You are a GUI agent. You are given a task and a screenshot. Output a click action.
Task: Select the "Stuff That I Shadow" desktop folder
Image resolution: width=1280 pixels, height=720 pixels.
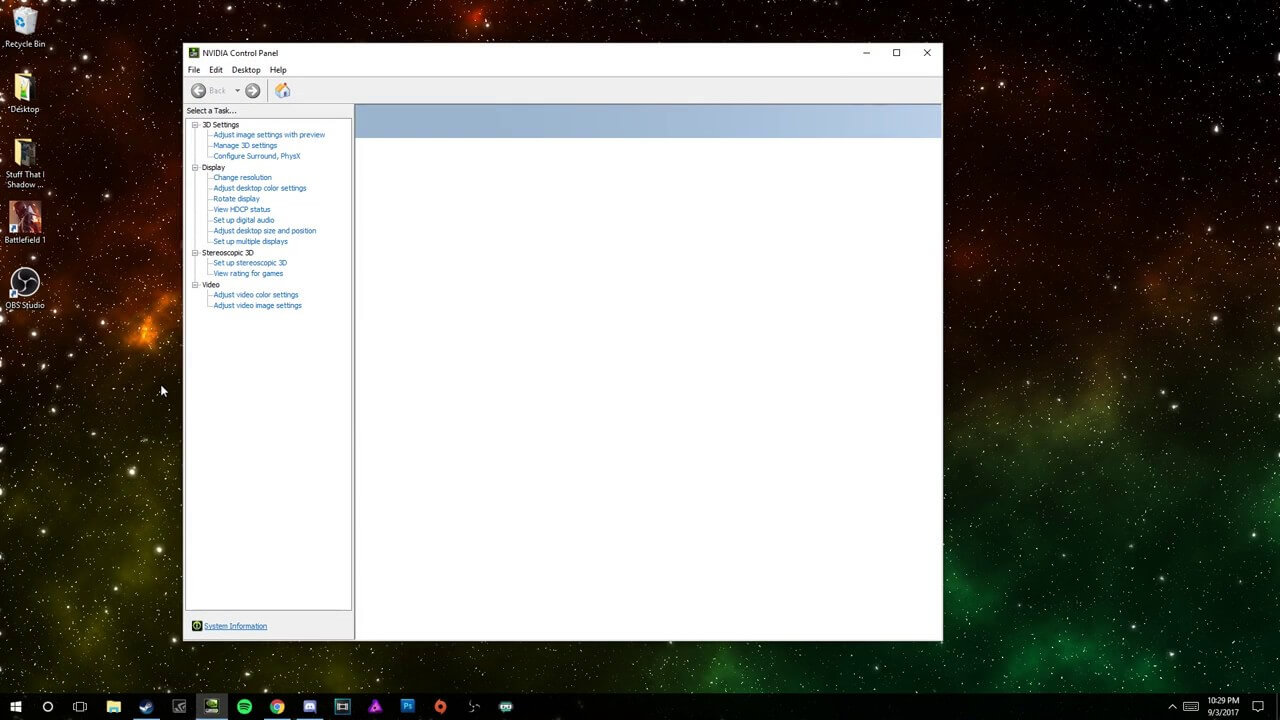(x=25, y=164)
